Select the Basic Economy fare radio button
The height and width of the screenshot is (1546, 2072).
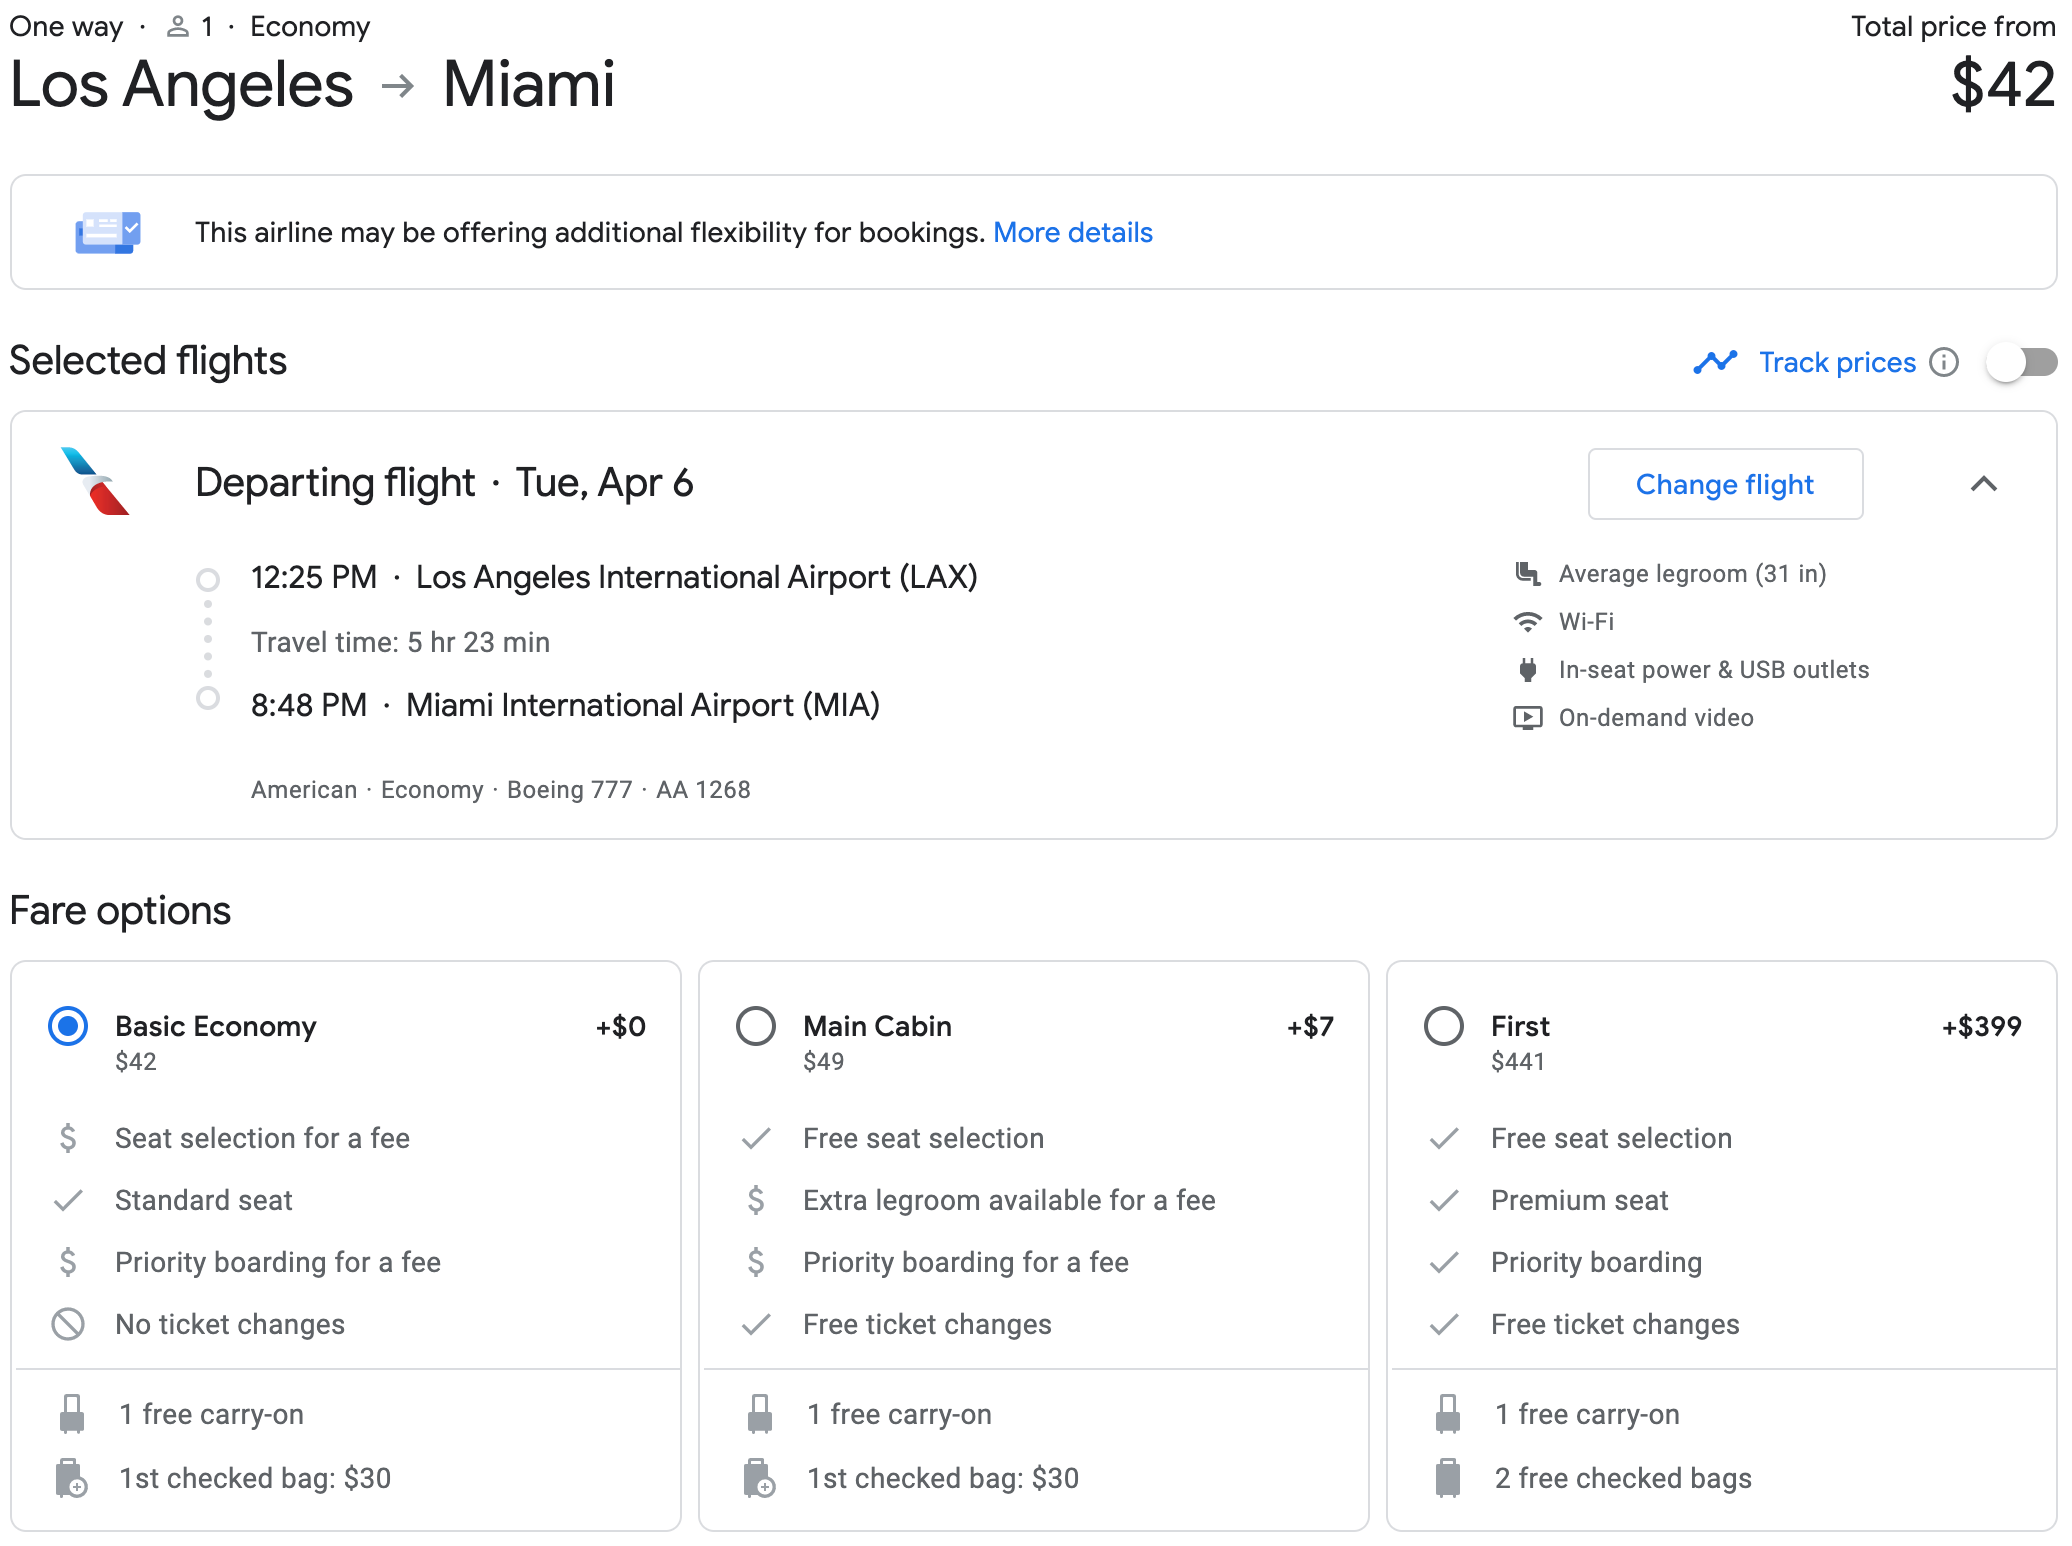[x=68, y=1026]
